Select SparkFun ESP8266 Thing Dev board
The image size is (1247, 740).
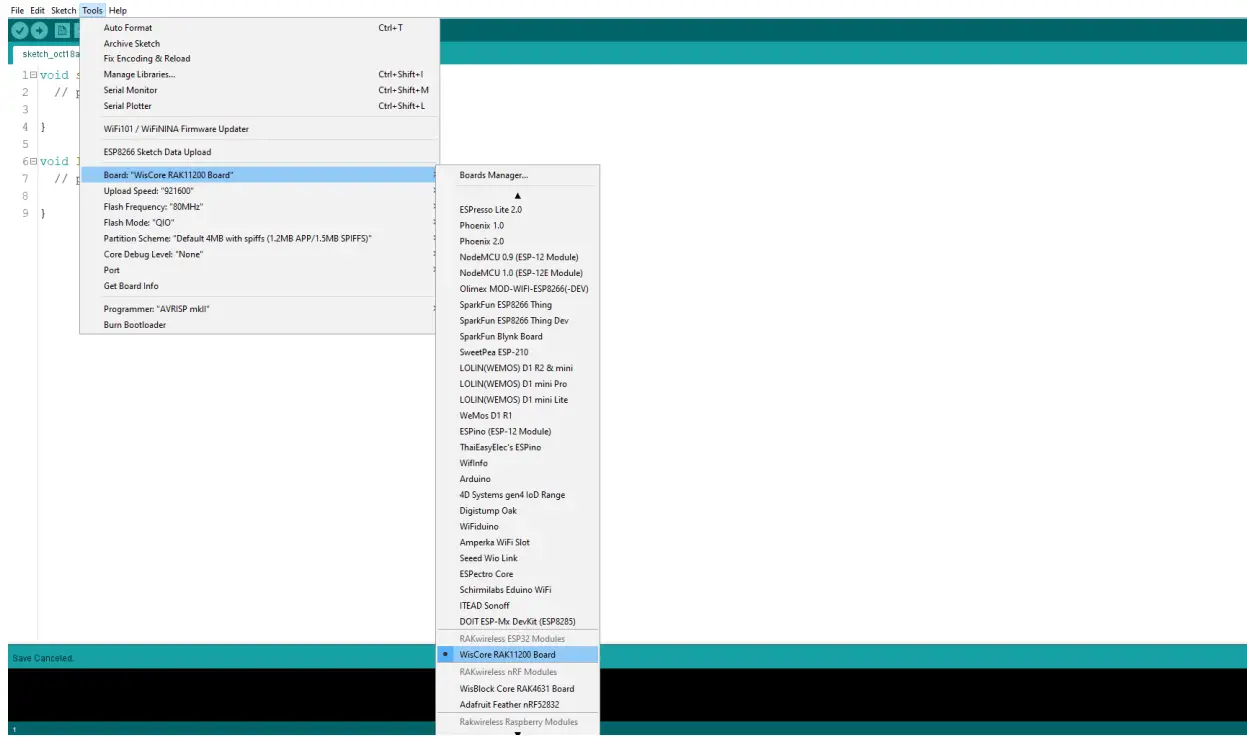pos(518,321)
